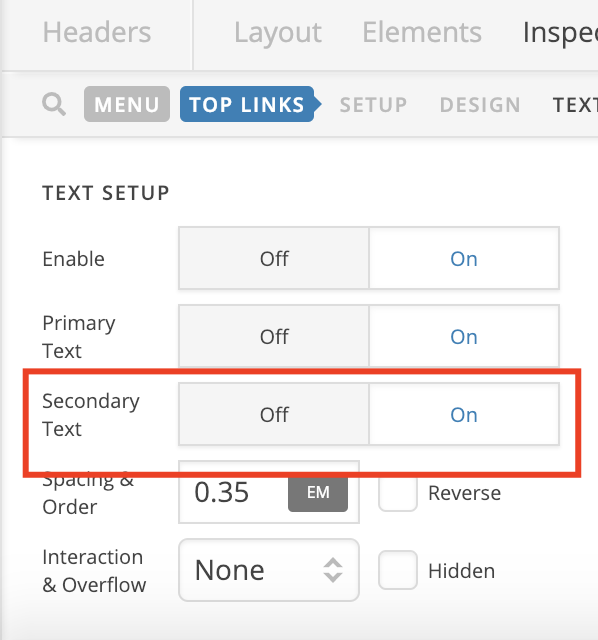This screenshot has width=598, height=640.
Task: Turn Enable setting Off
Action: tap(274, 258)
